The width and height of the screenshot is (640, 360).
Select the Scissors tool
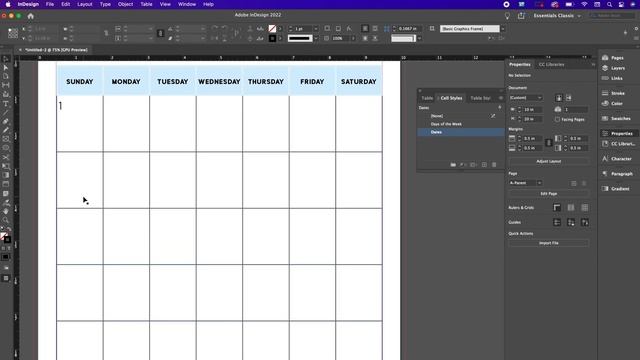coord(6,157)
